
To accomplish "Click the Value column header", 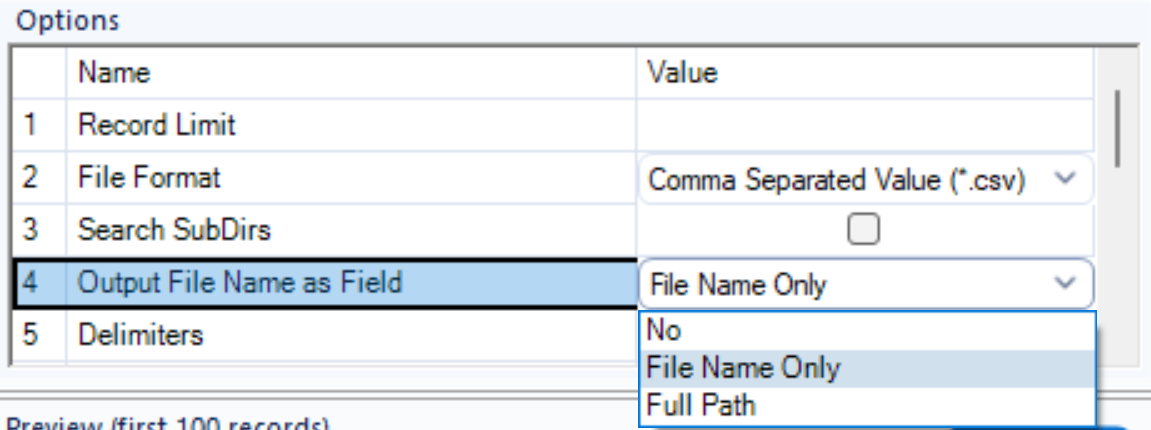I will tap(866, 73).
